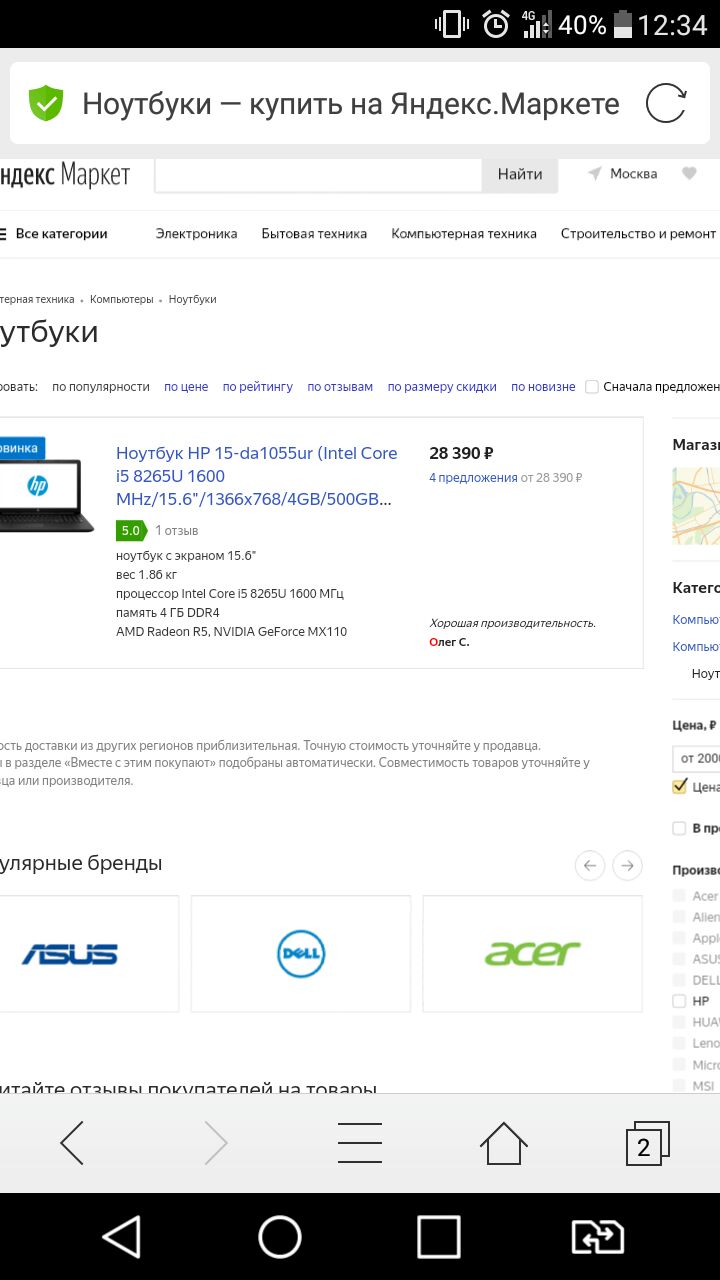Viewport: 720px width, 1280px height.
Task: Check the ASUS manufacturer checkbox
Action: (x=680, y=959)
